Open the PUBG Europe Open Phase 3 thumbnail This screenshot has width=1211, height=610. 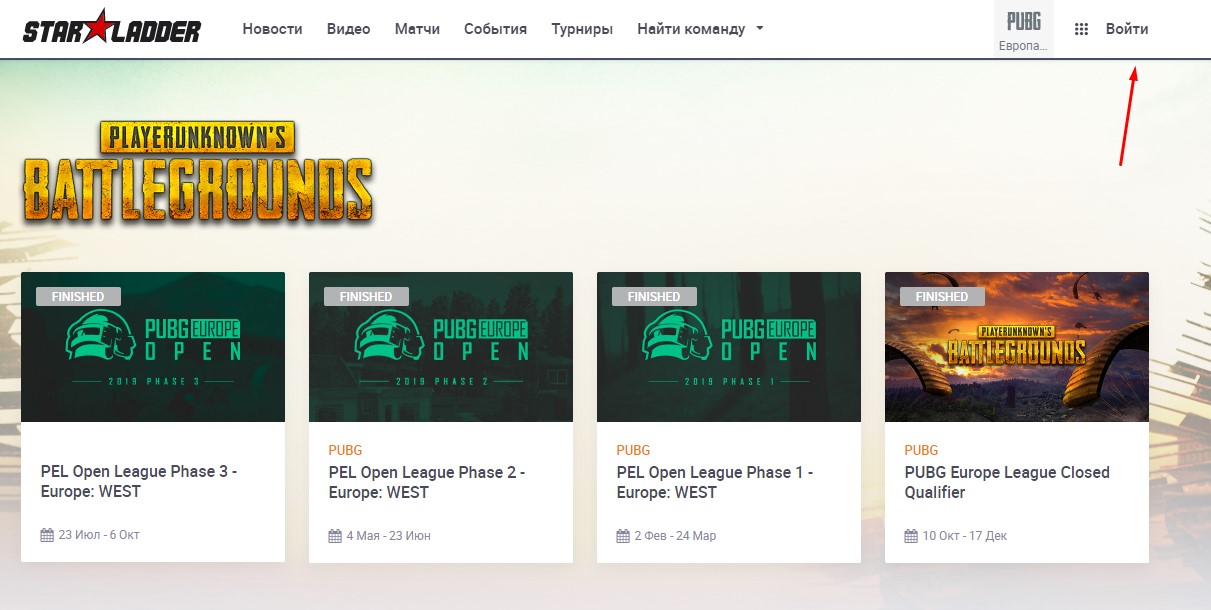pos(153,347)
